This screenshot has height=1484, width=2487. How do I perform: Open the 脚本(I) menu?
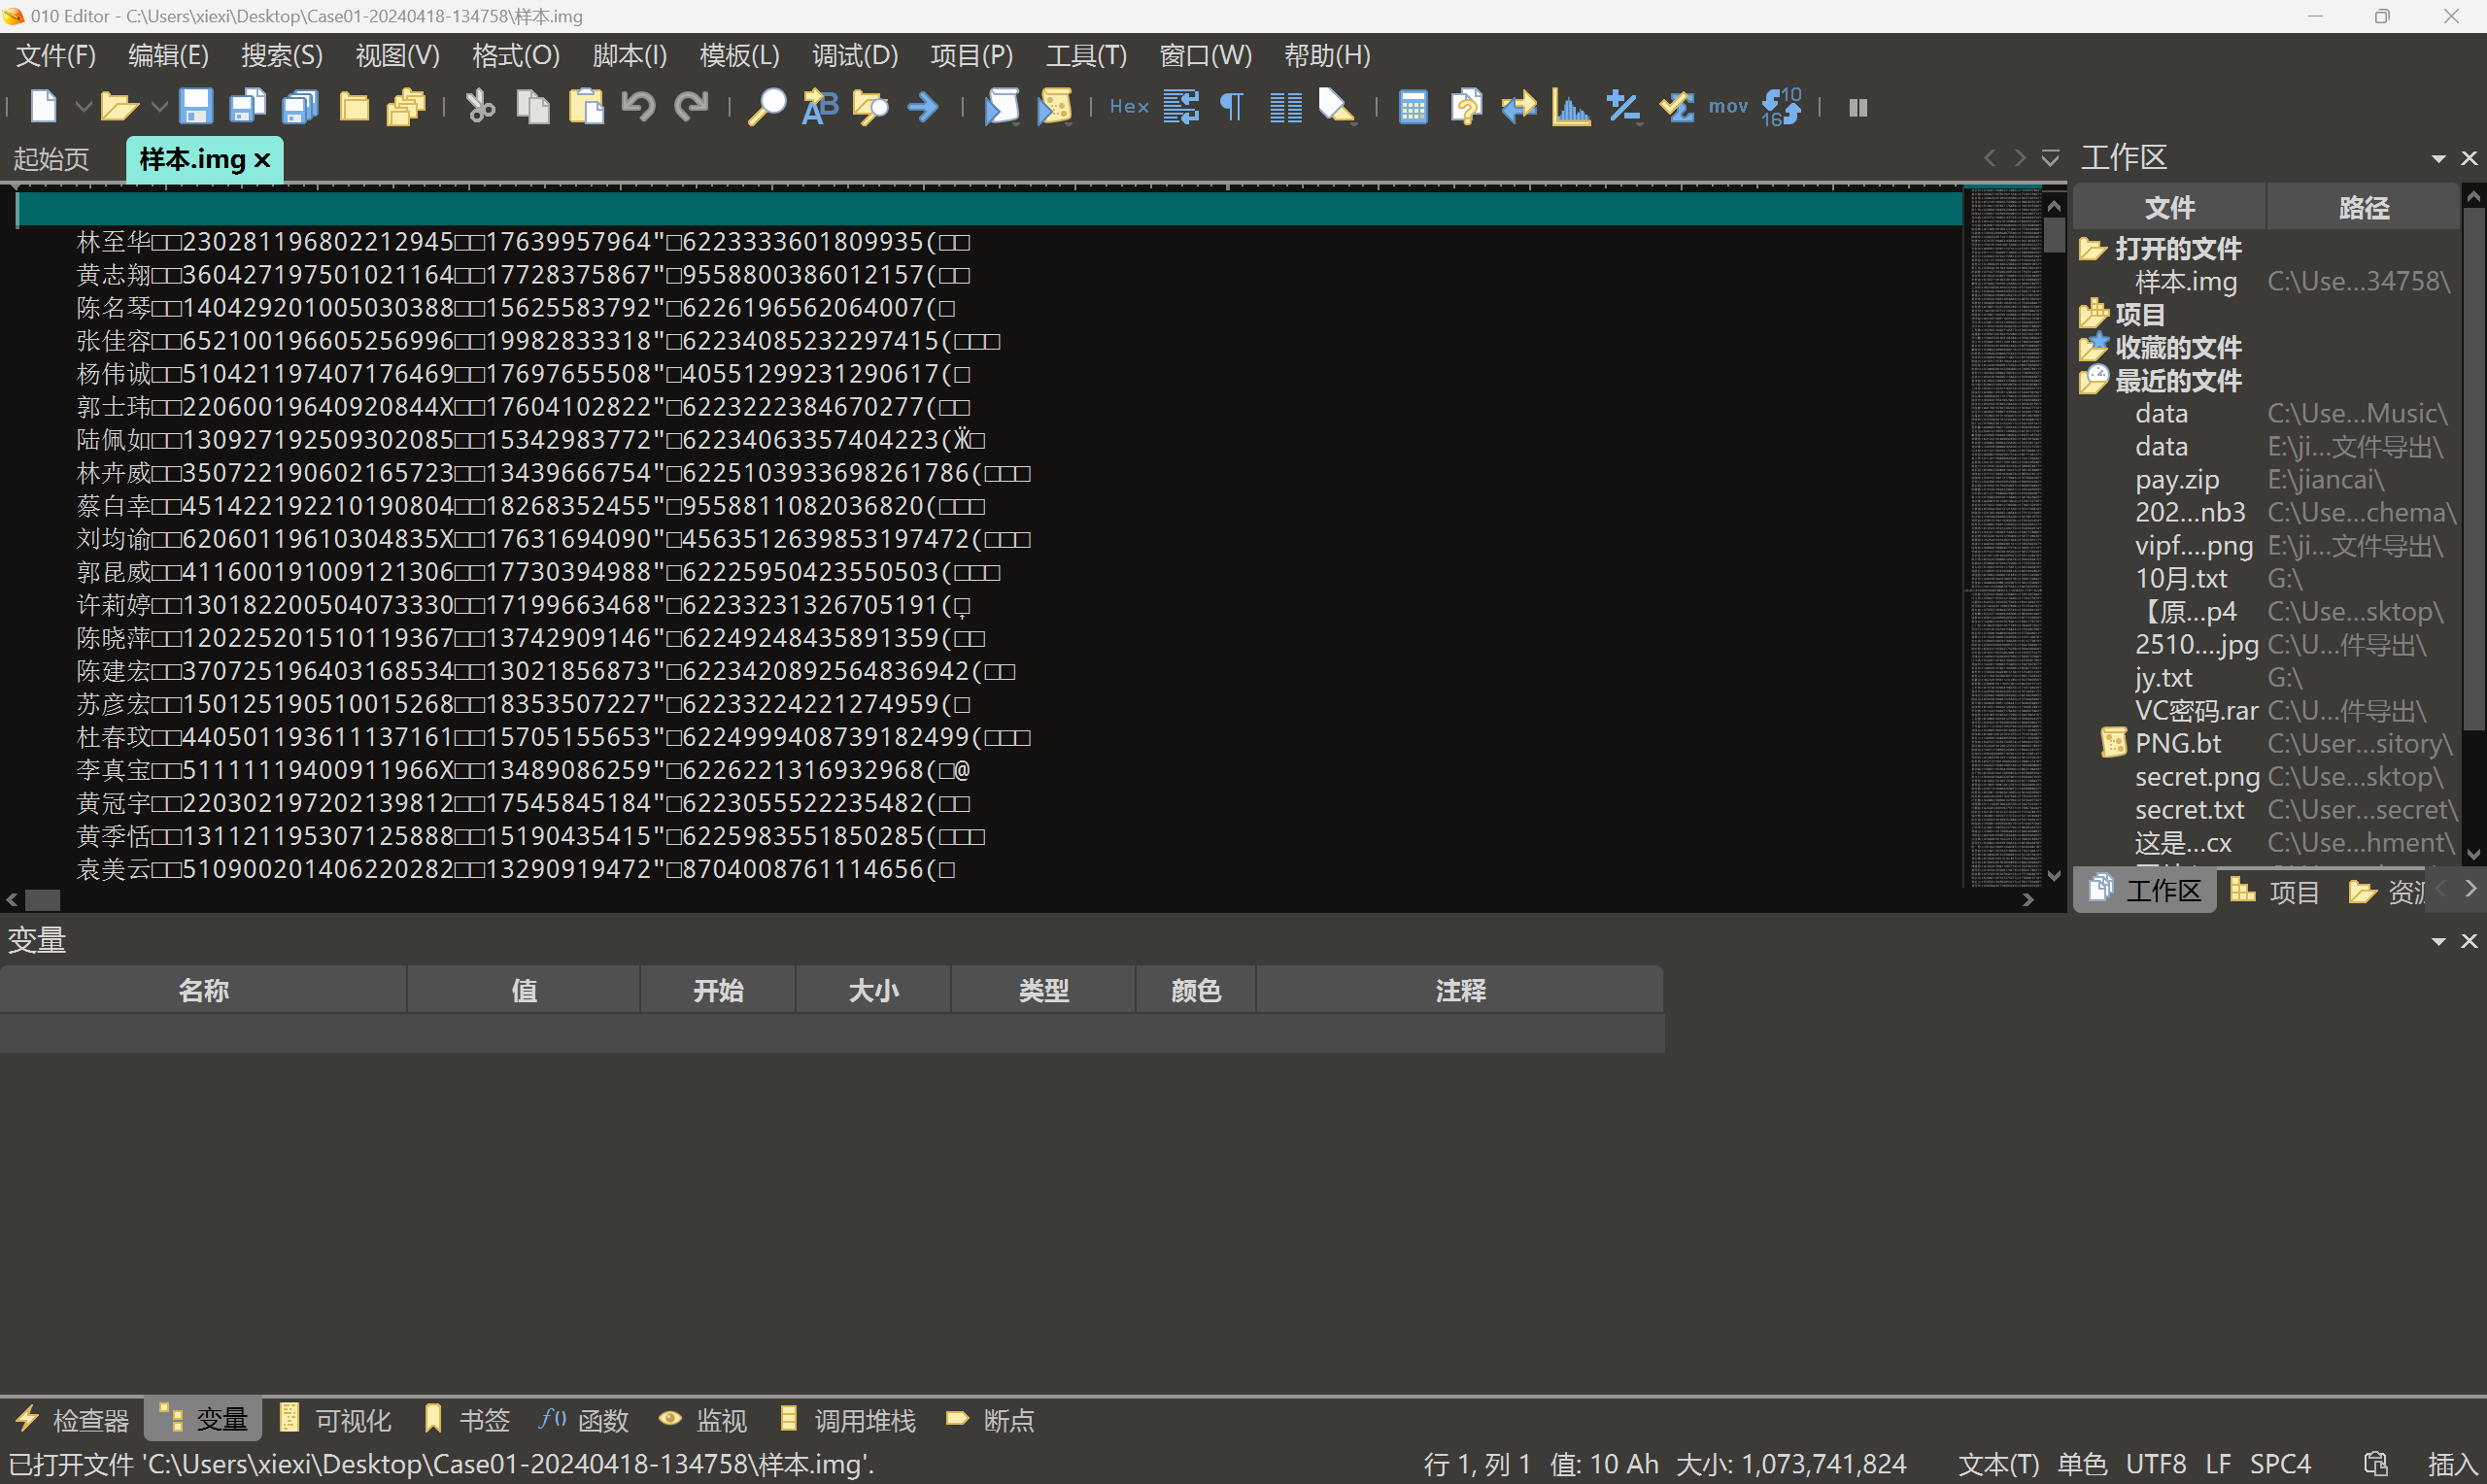click(x=630, y=55)
